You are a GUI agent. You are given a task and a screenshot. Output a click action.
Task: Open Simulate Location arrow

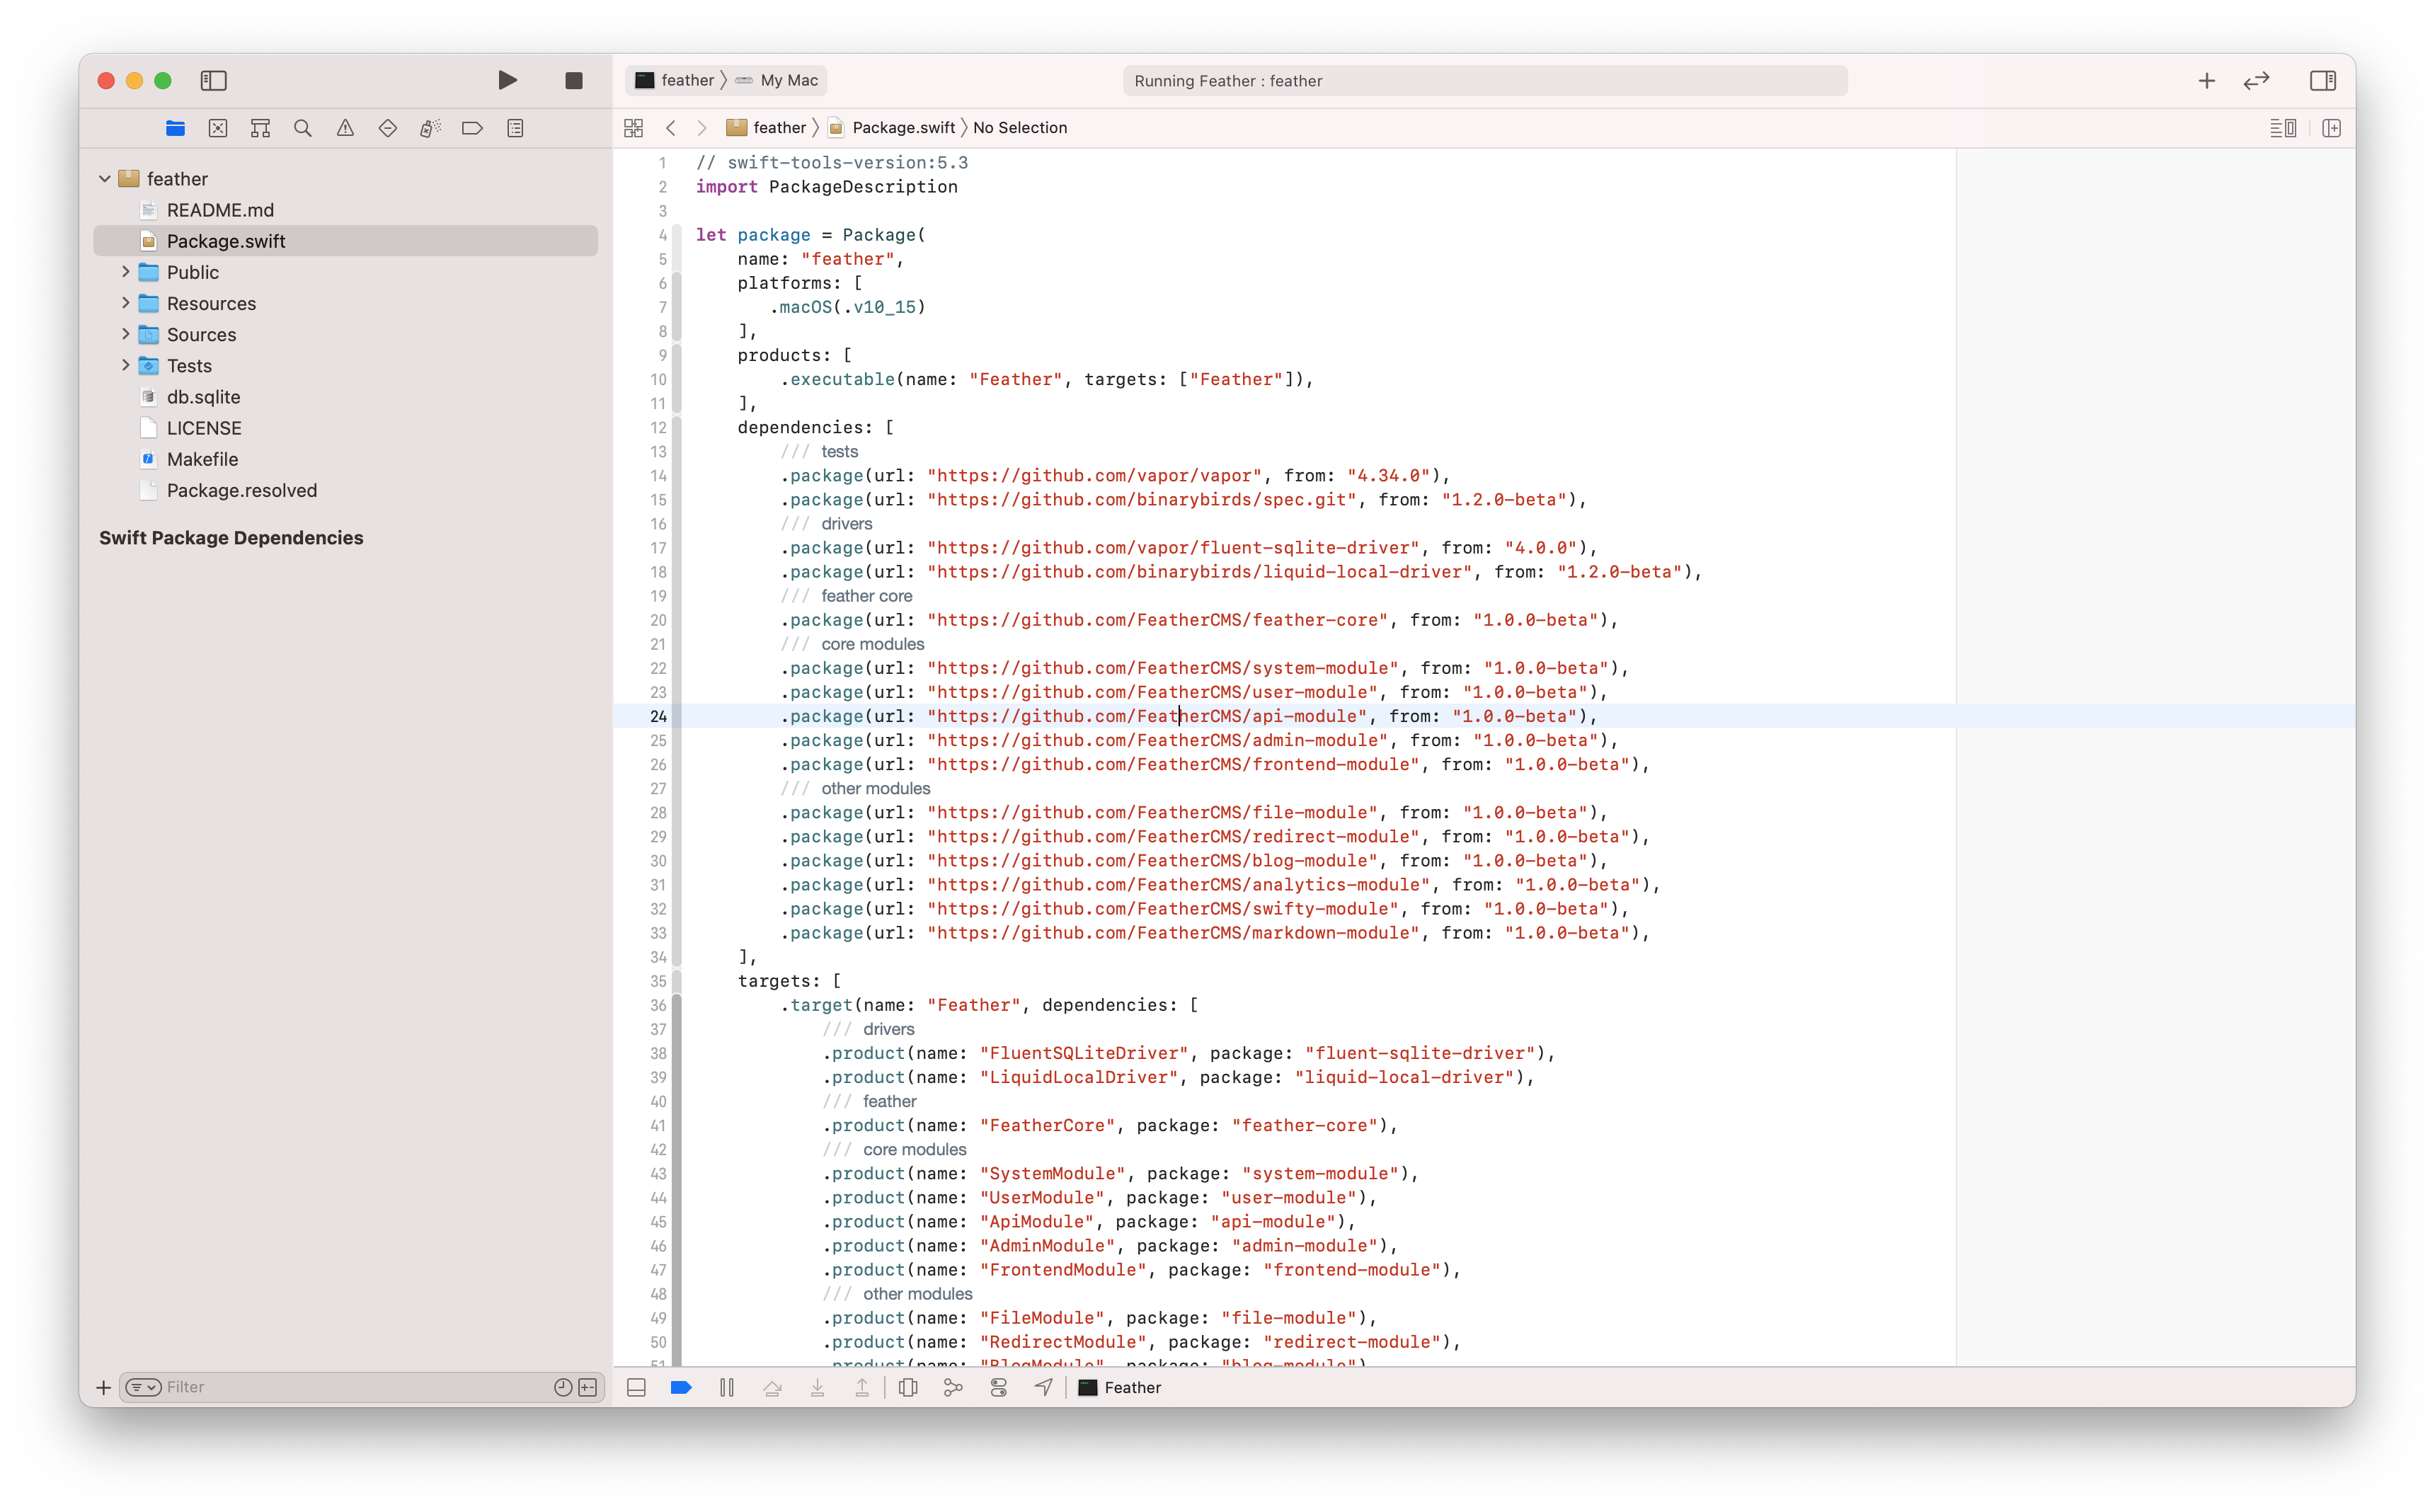pyautogui.click(x=1044, y=1388)
